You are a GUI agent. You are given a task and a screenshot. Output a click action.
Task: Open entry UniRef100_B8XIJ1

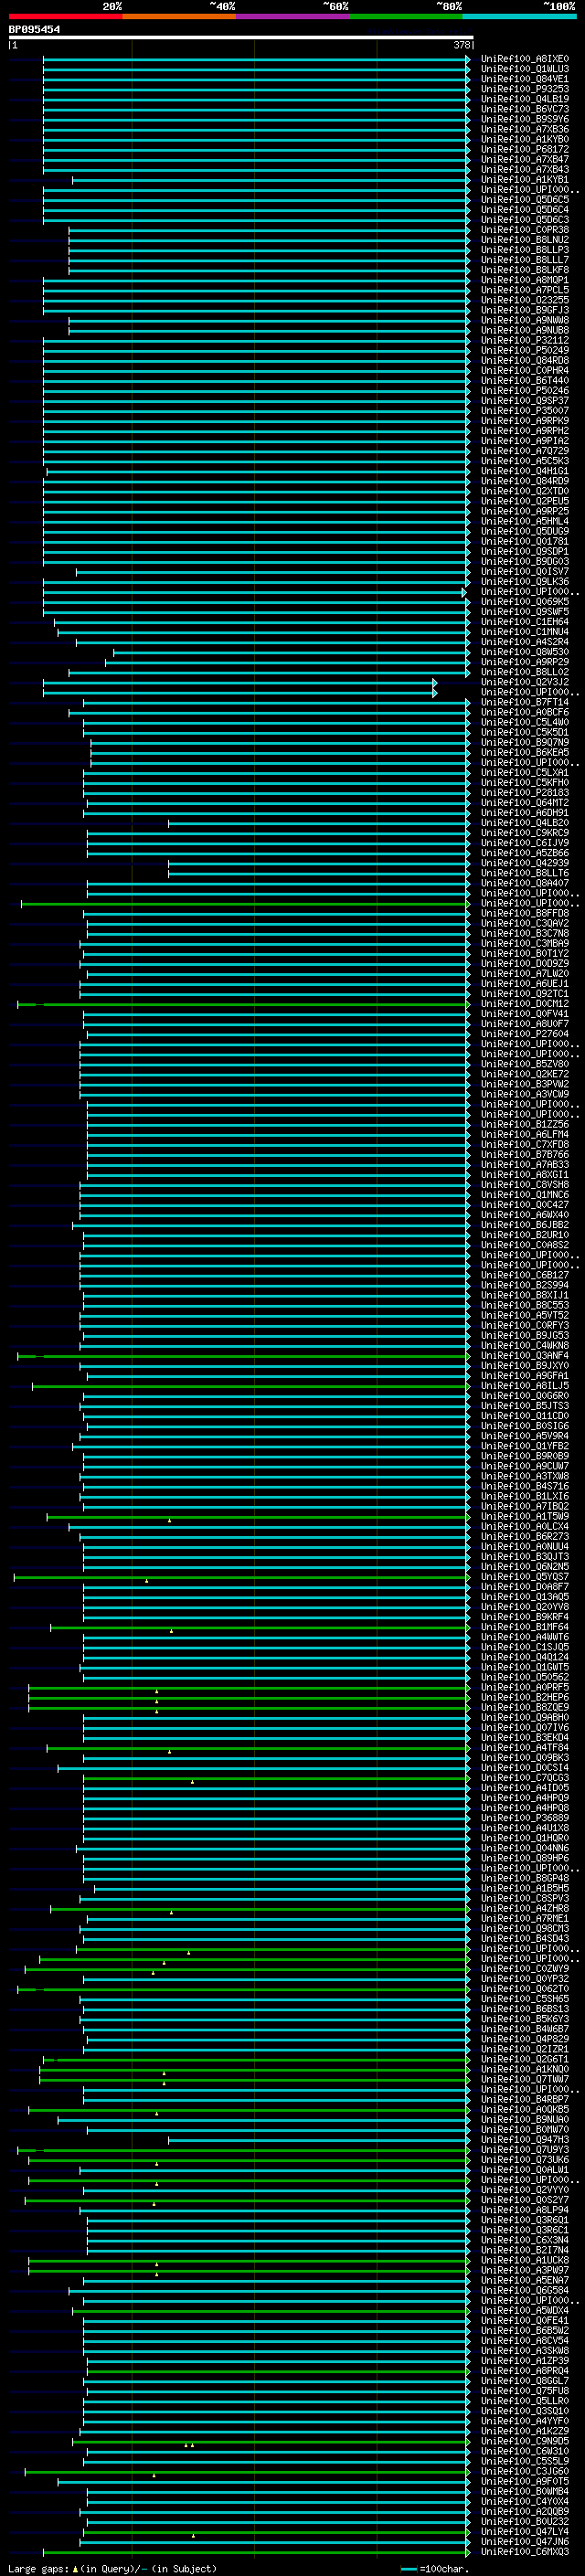tap(524, 1296)
